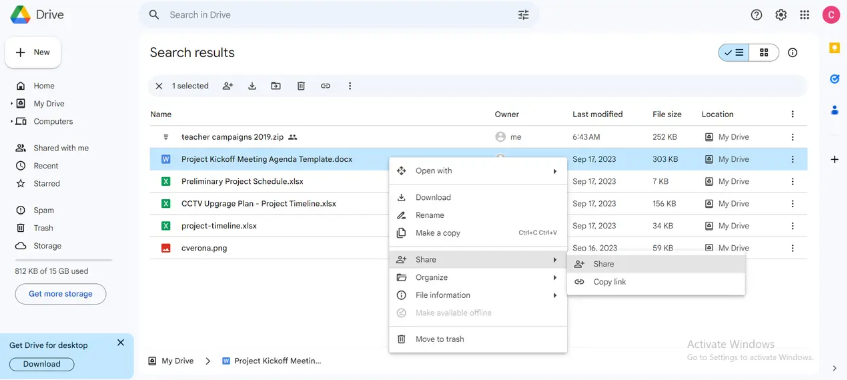Show the view details info icon
The height and width of the screenshot is (380, 847).
coord(792,52)
